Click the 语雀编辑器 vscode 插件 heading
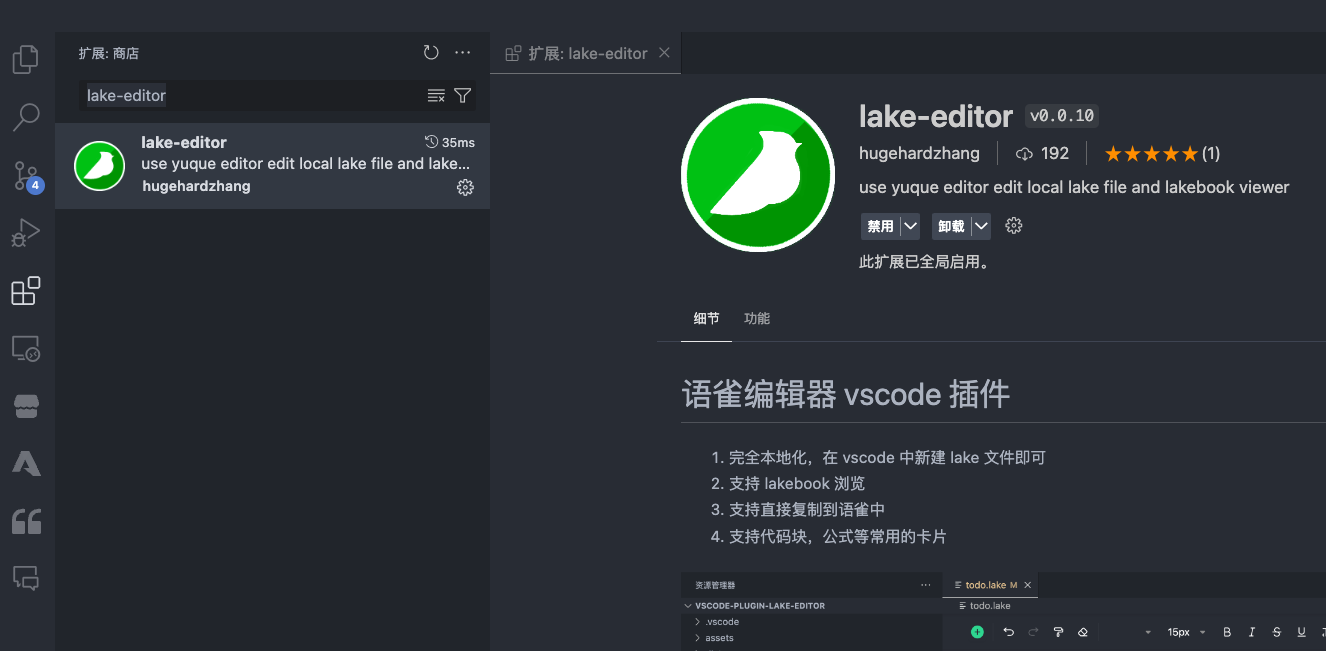This screenshot has height=651, width=1326. point(846,394)
